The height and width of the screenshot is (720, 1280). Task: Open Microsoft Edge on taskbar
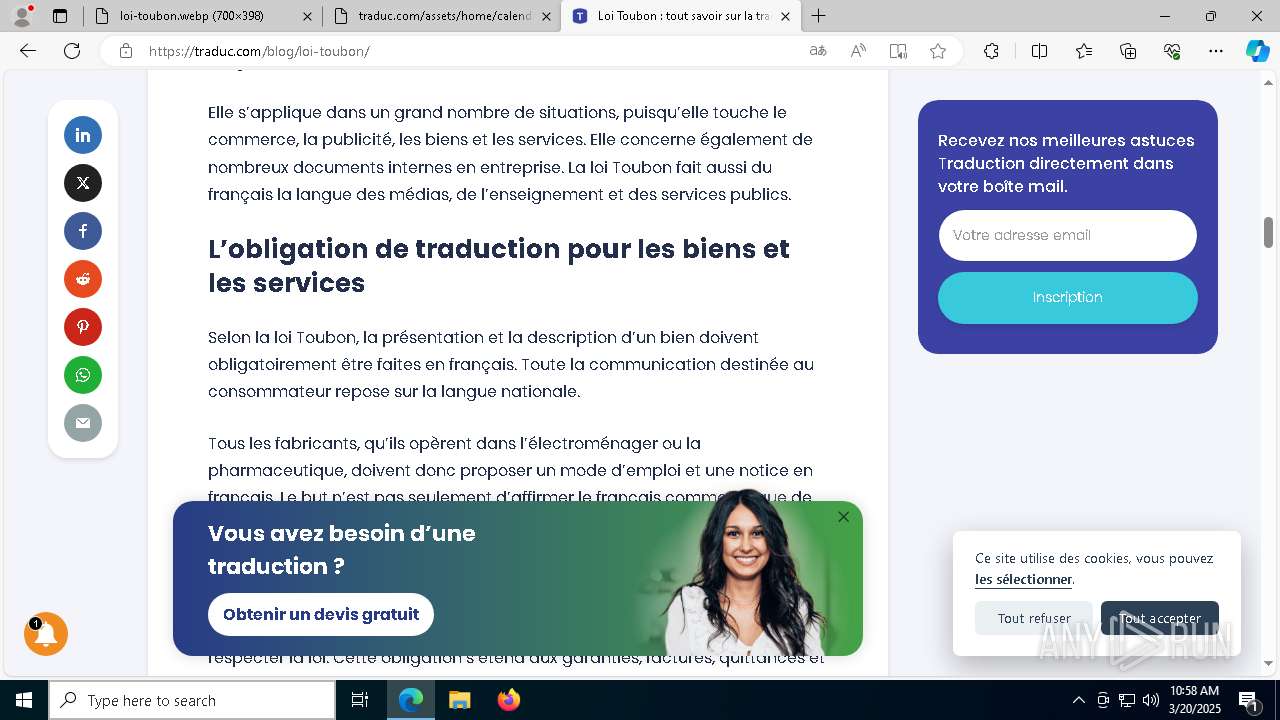(x=411, y=700)
